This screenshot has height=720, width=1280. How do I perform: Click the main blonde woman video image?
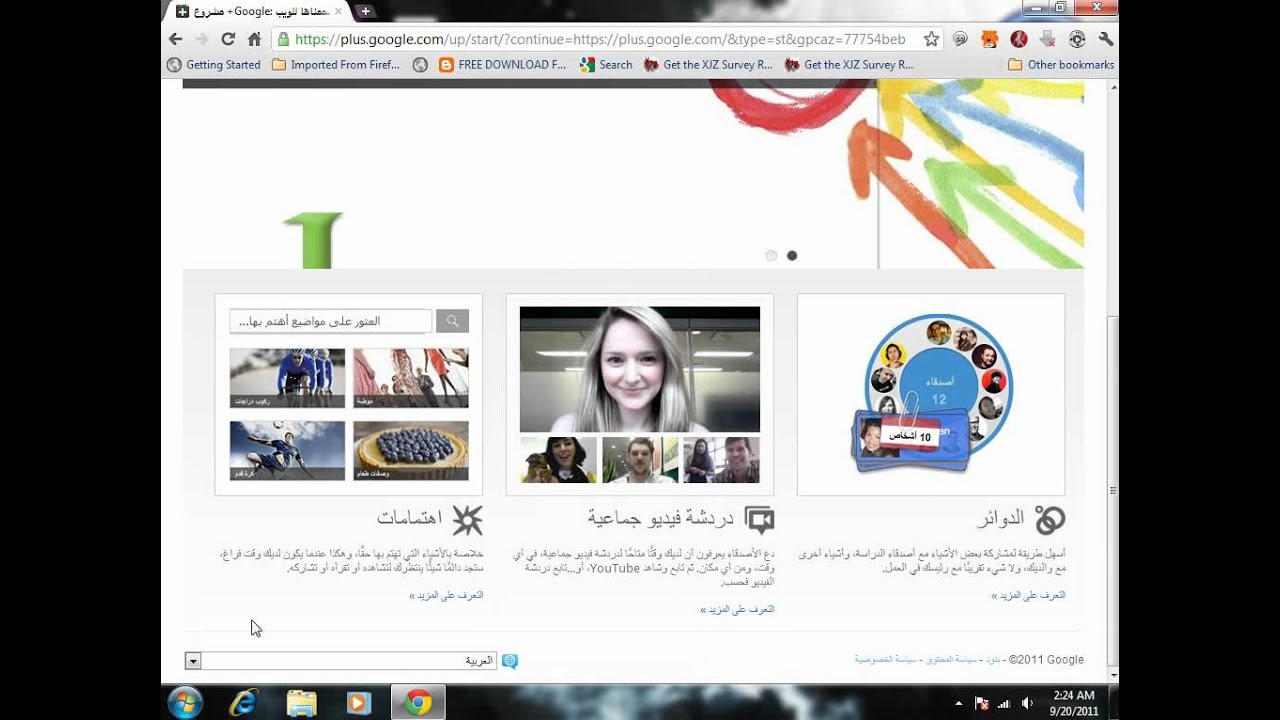(x=640, y=369)
